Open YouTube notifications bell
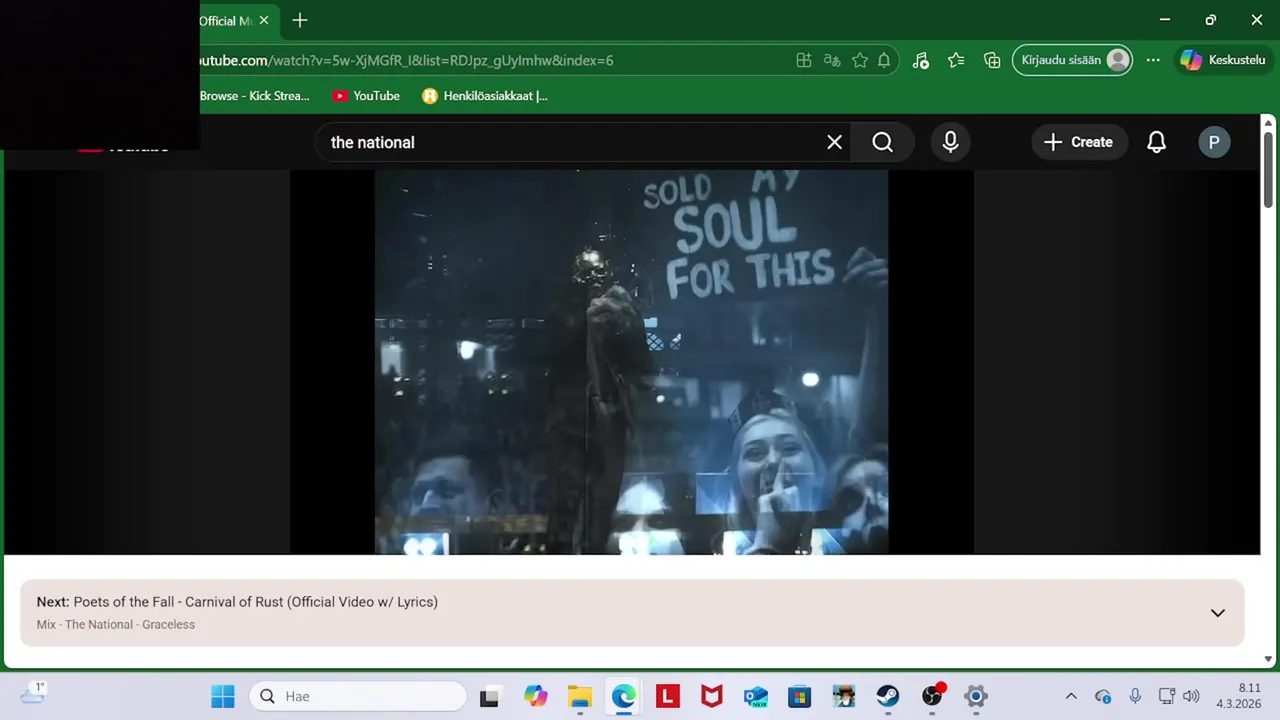Image resolution: width=1280 pixels, height=720 pixels. (x=1156, y=142)
